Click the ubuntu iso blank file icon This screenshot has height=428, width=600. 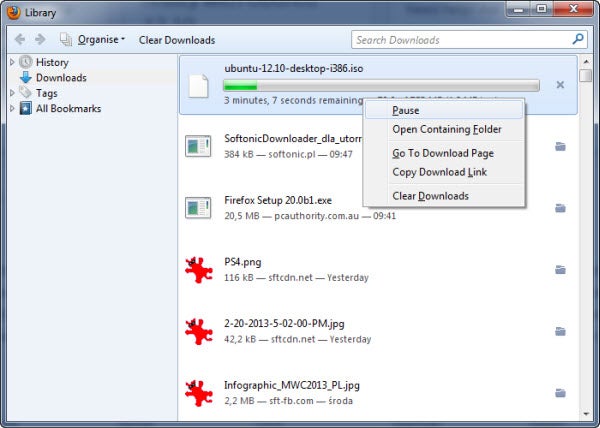point(199,86)
